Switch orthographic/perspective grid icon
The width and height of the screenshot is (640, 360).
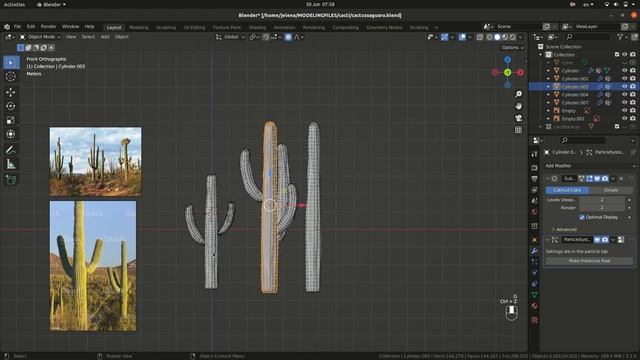[518, 130]
